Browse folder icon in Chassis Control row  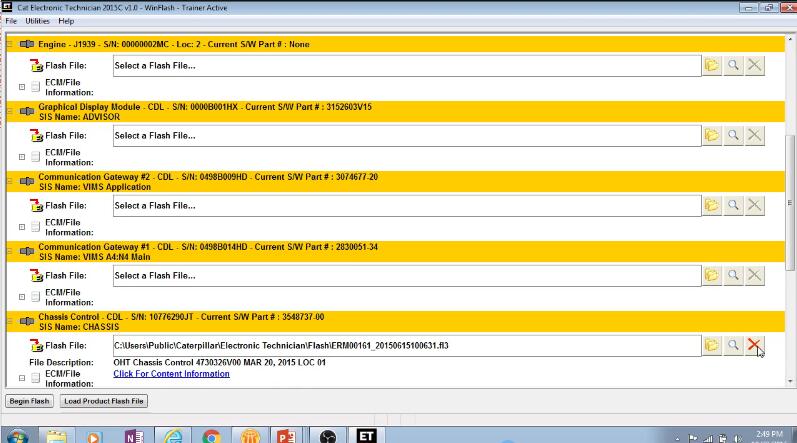(712, 345)
